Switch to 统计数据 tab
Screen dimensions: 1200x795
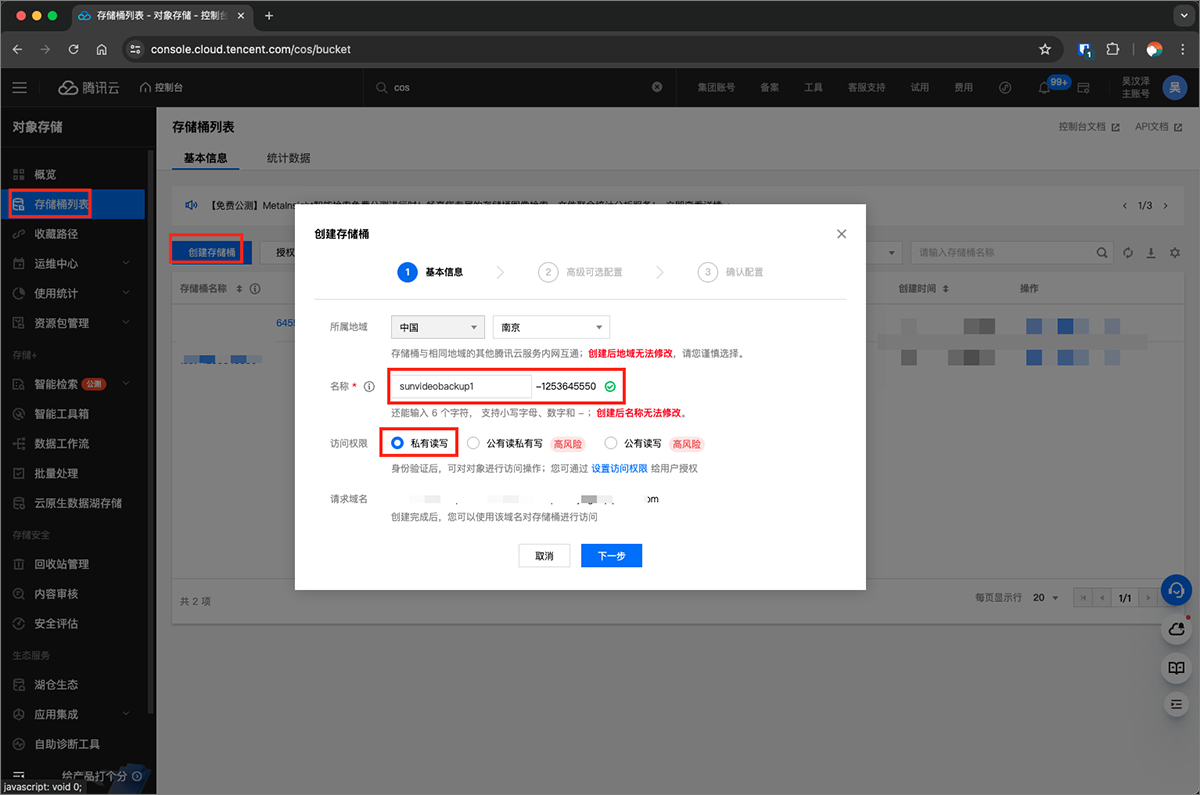[288, 158]
